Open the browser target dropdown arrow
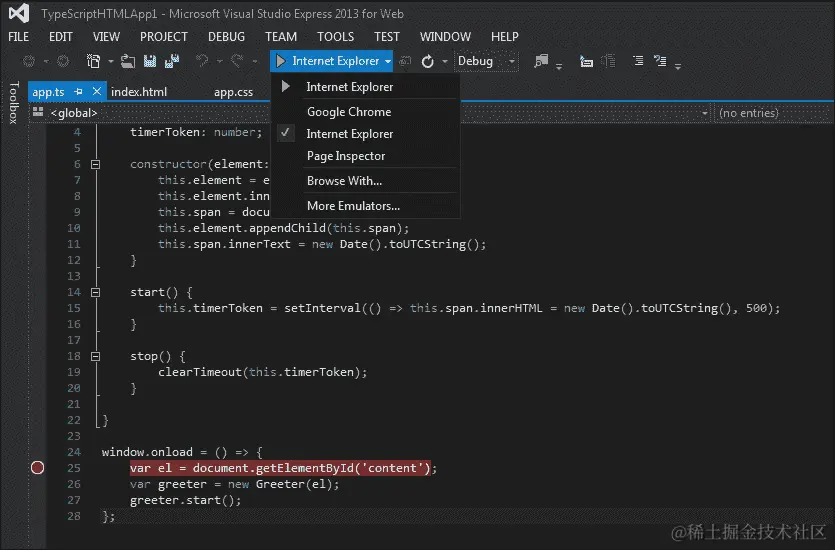 click(388, 62)
